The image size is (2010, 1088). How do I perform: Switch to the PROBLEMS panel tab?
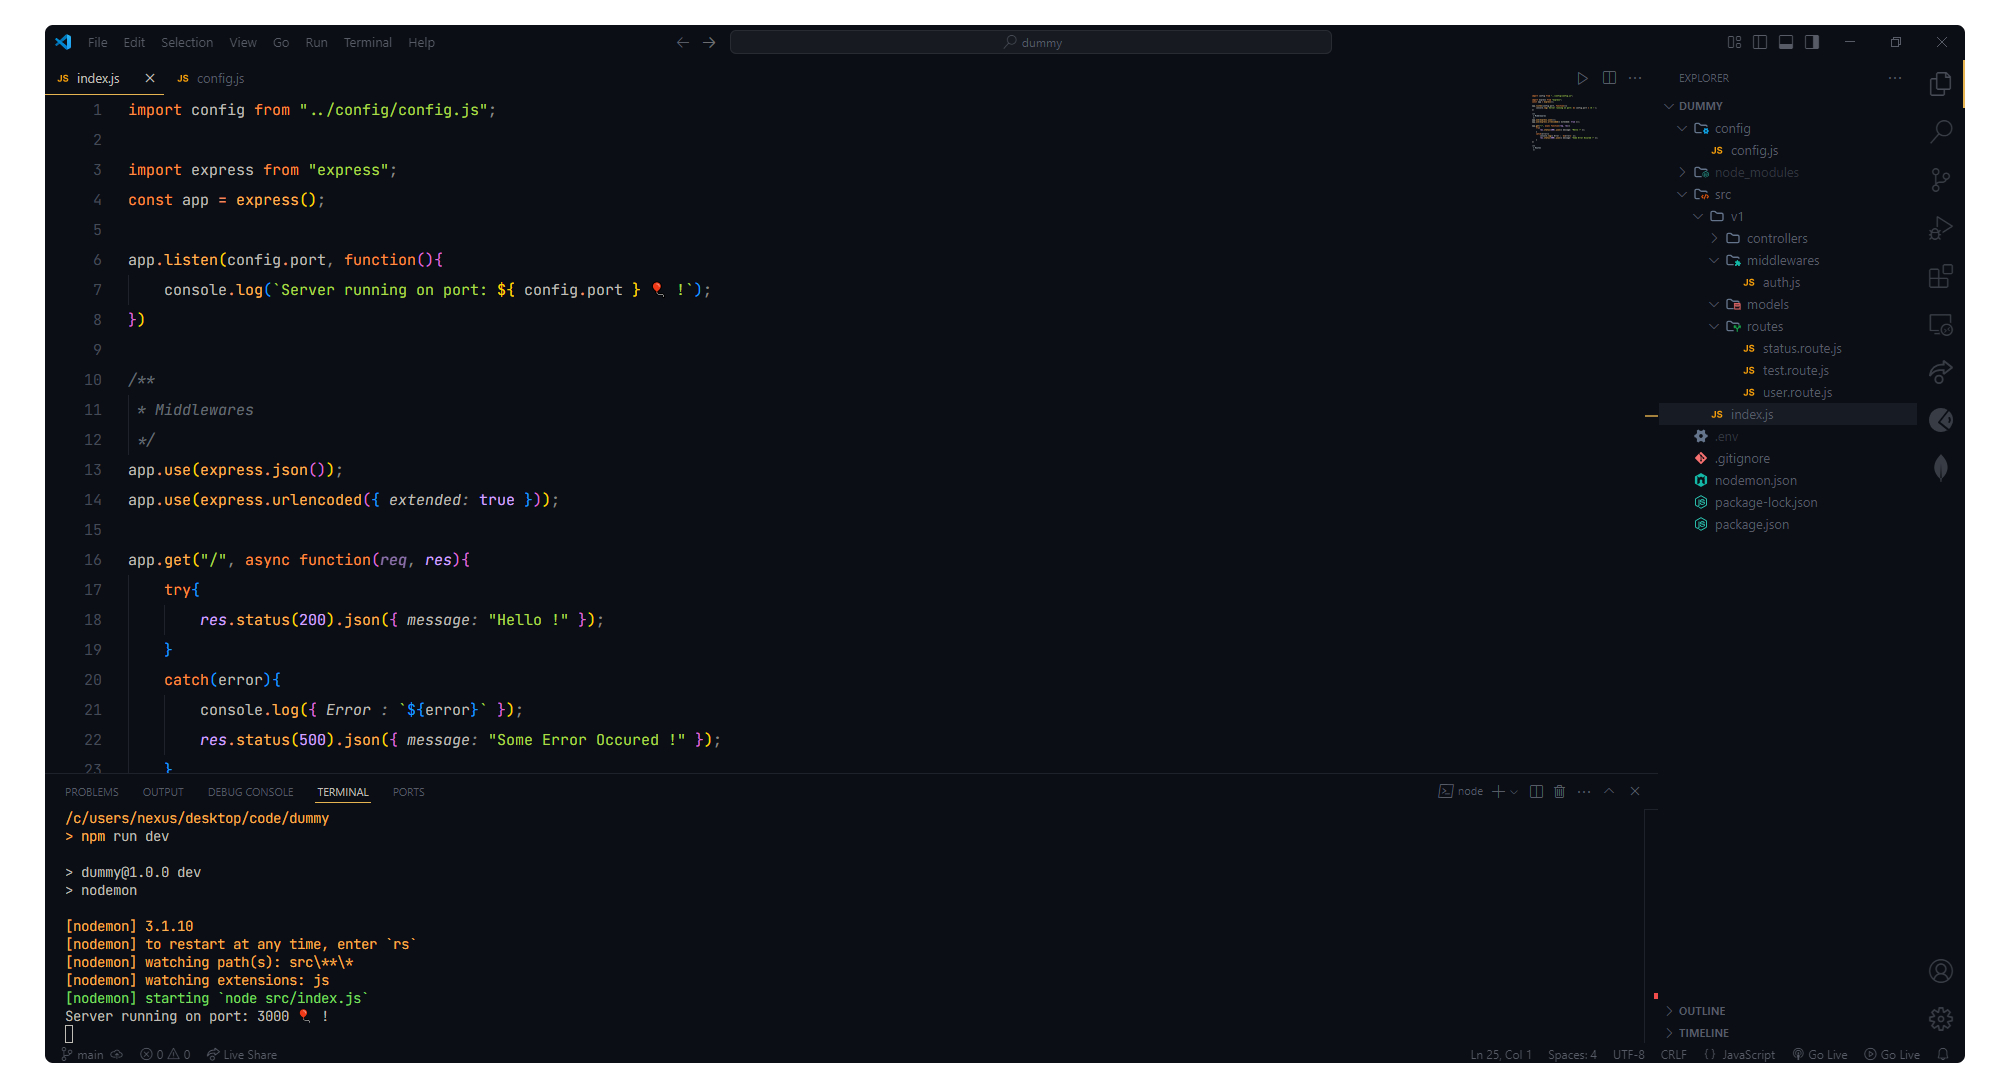point(92,792)
